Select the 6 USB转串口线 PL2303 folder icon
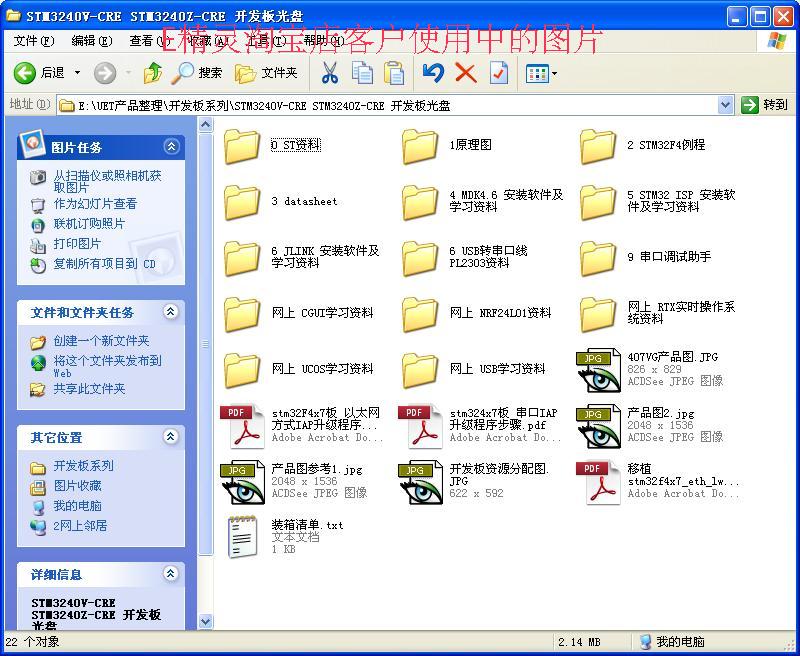Screen dimensions: 800x656 point(420,258)
